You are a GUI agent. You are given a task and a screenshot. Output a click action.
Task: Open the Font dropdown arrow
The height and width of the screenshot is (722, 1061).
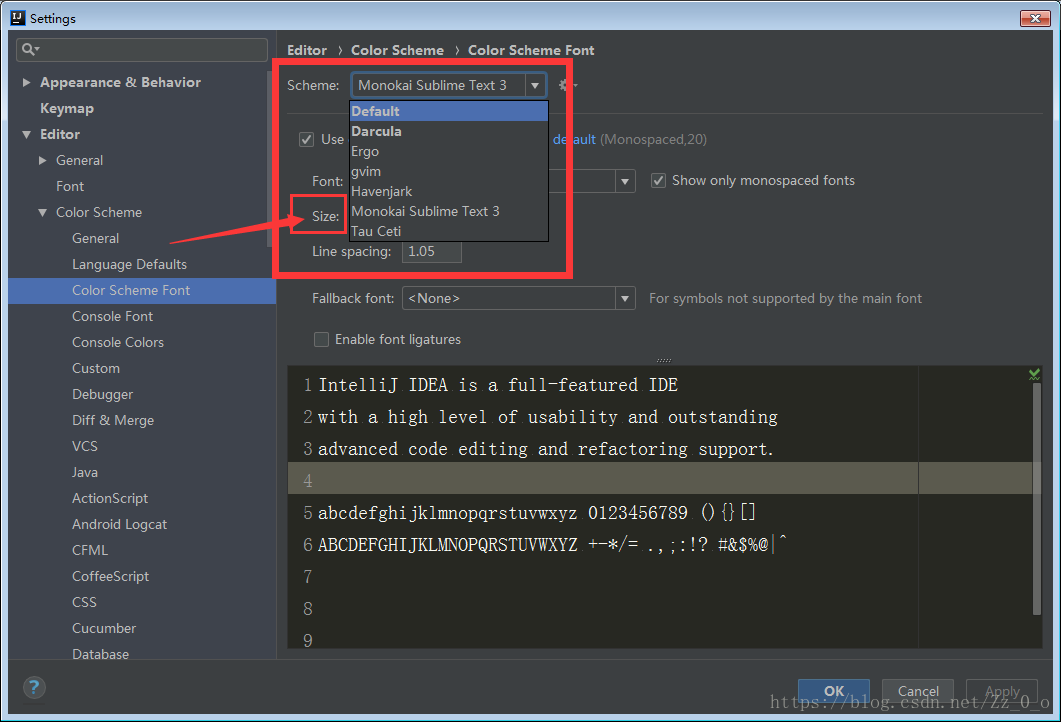tap(625, 181)
